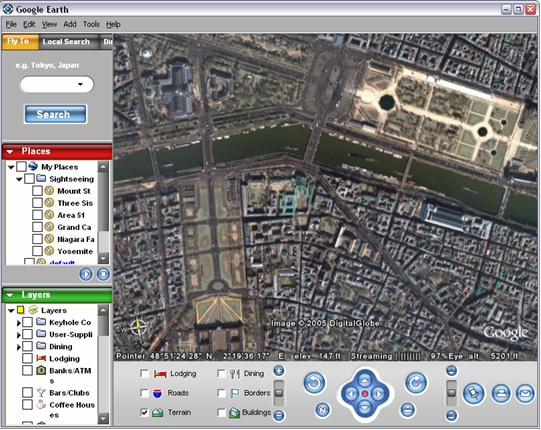Check the Yosemite placemark checkbox
The height and width of the screenshot is (430, 541).
(37, 251)
